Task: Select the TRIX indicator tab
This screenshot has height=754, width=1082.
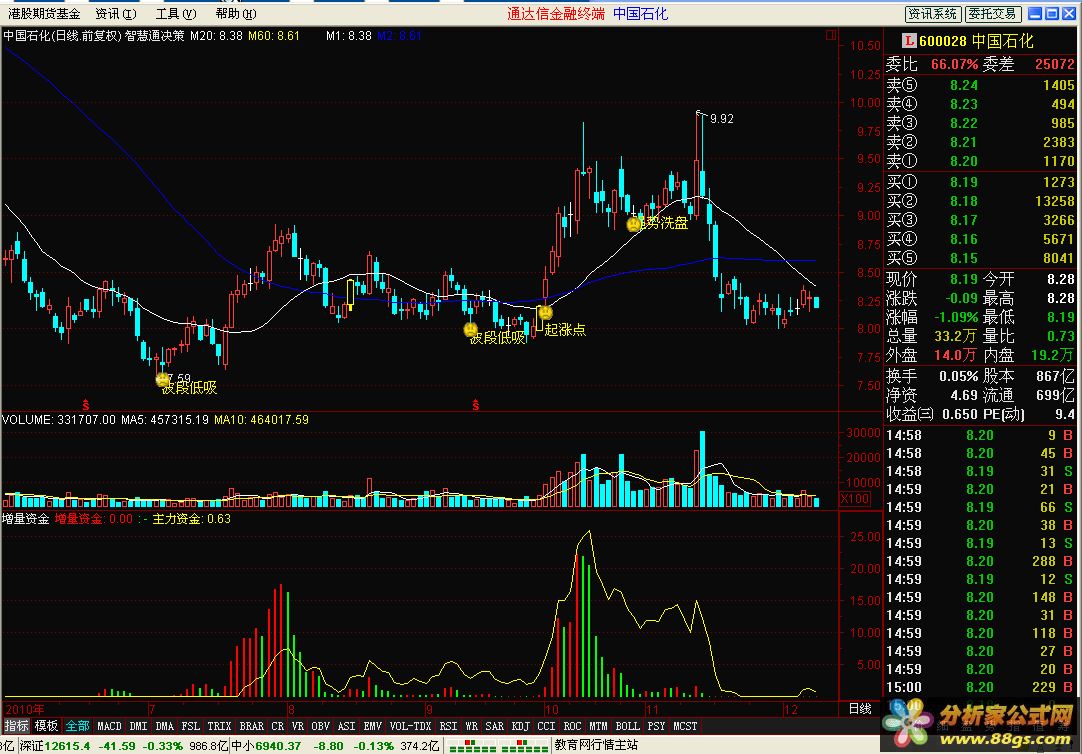Action: pyautogui.click(x=219, y=726)
